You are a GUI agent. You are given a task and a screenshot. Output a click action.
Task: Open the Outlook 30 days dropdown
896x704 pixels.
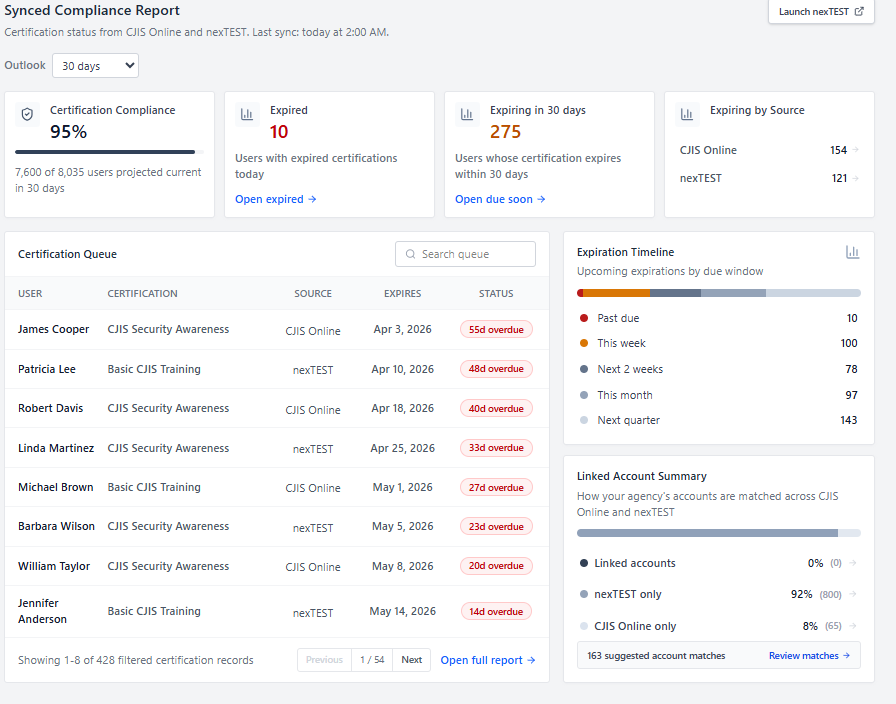[95, 66]
